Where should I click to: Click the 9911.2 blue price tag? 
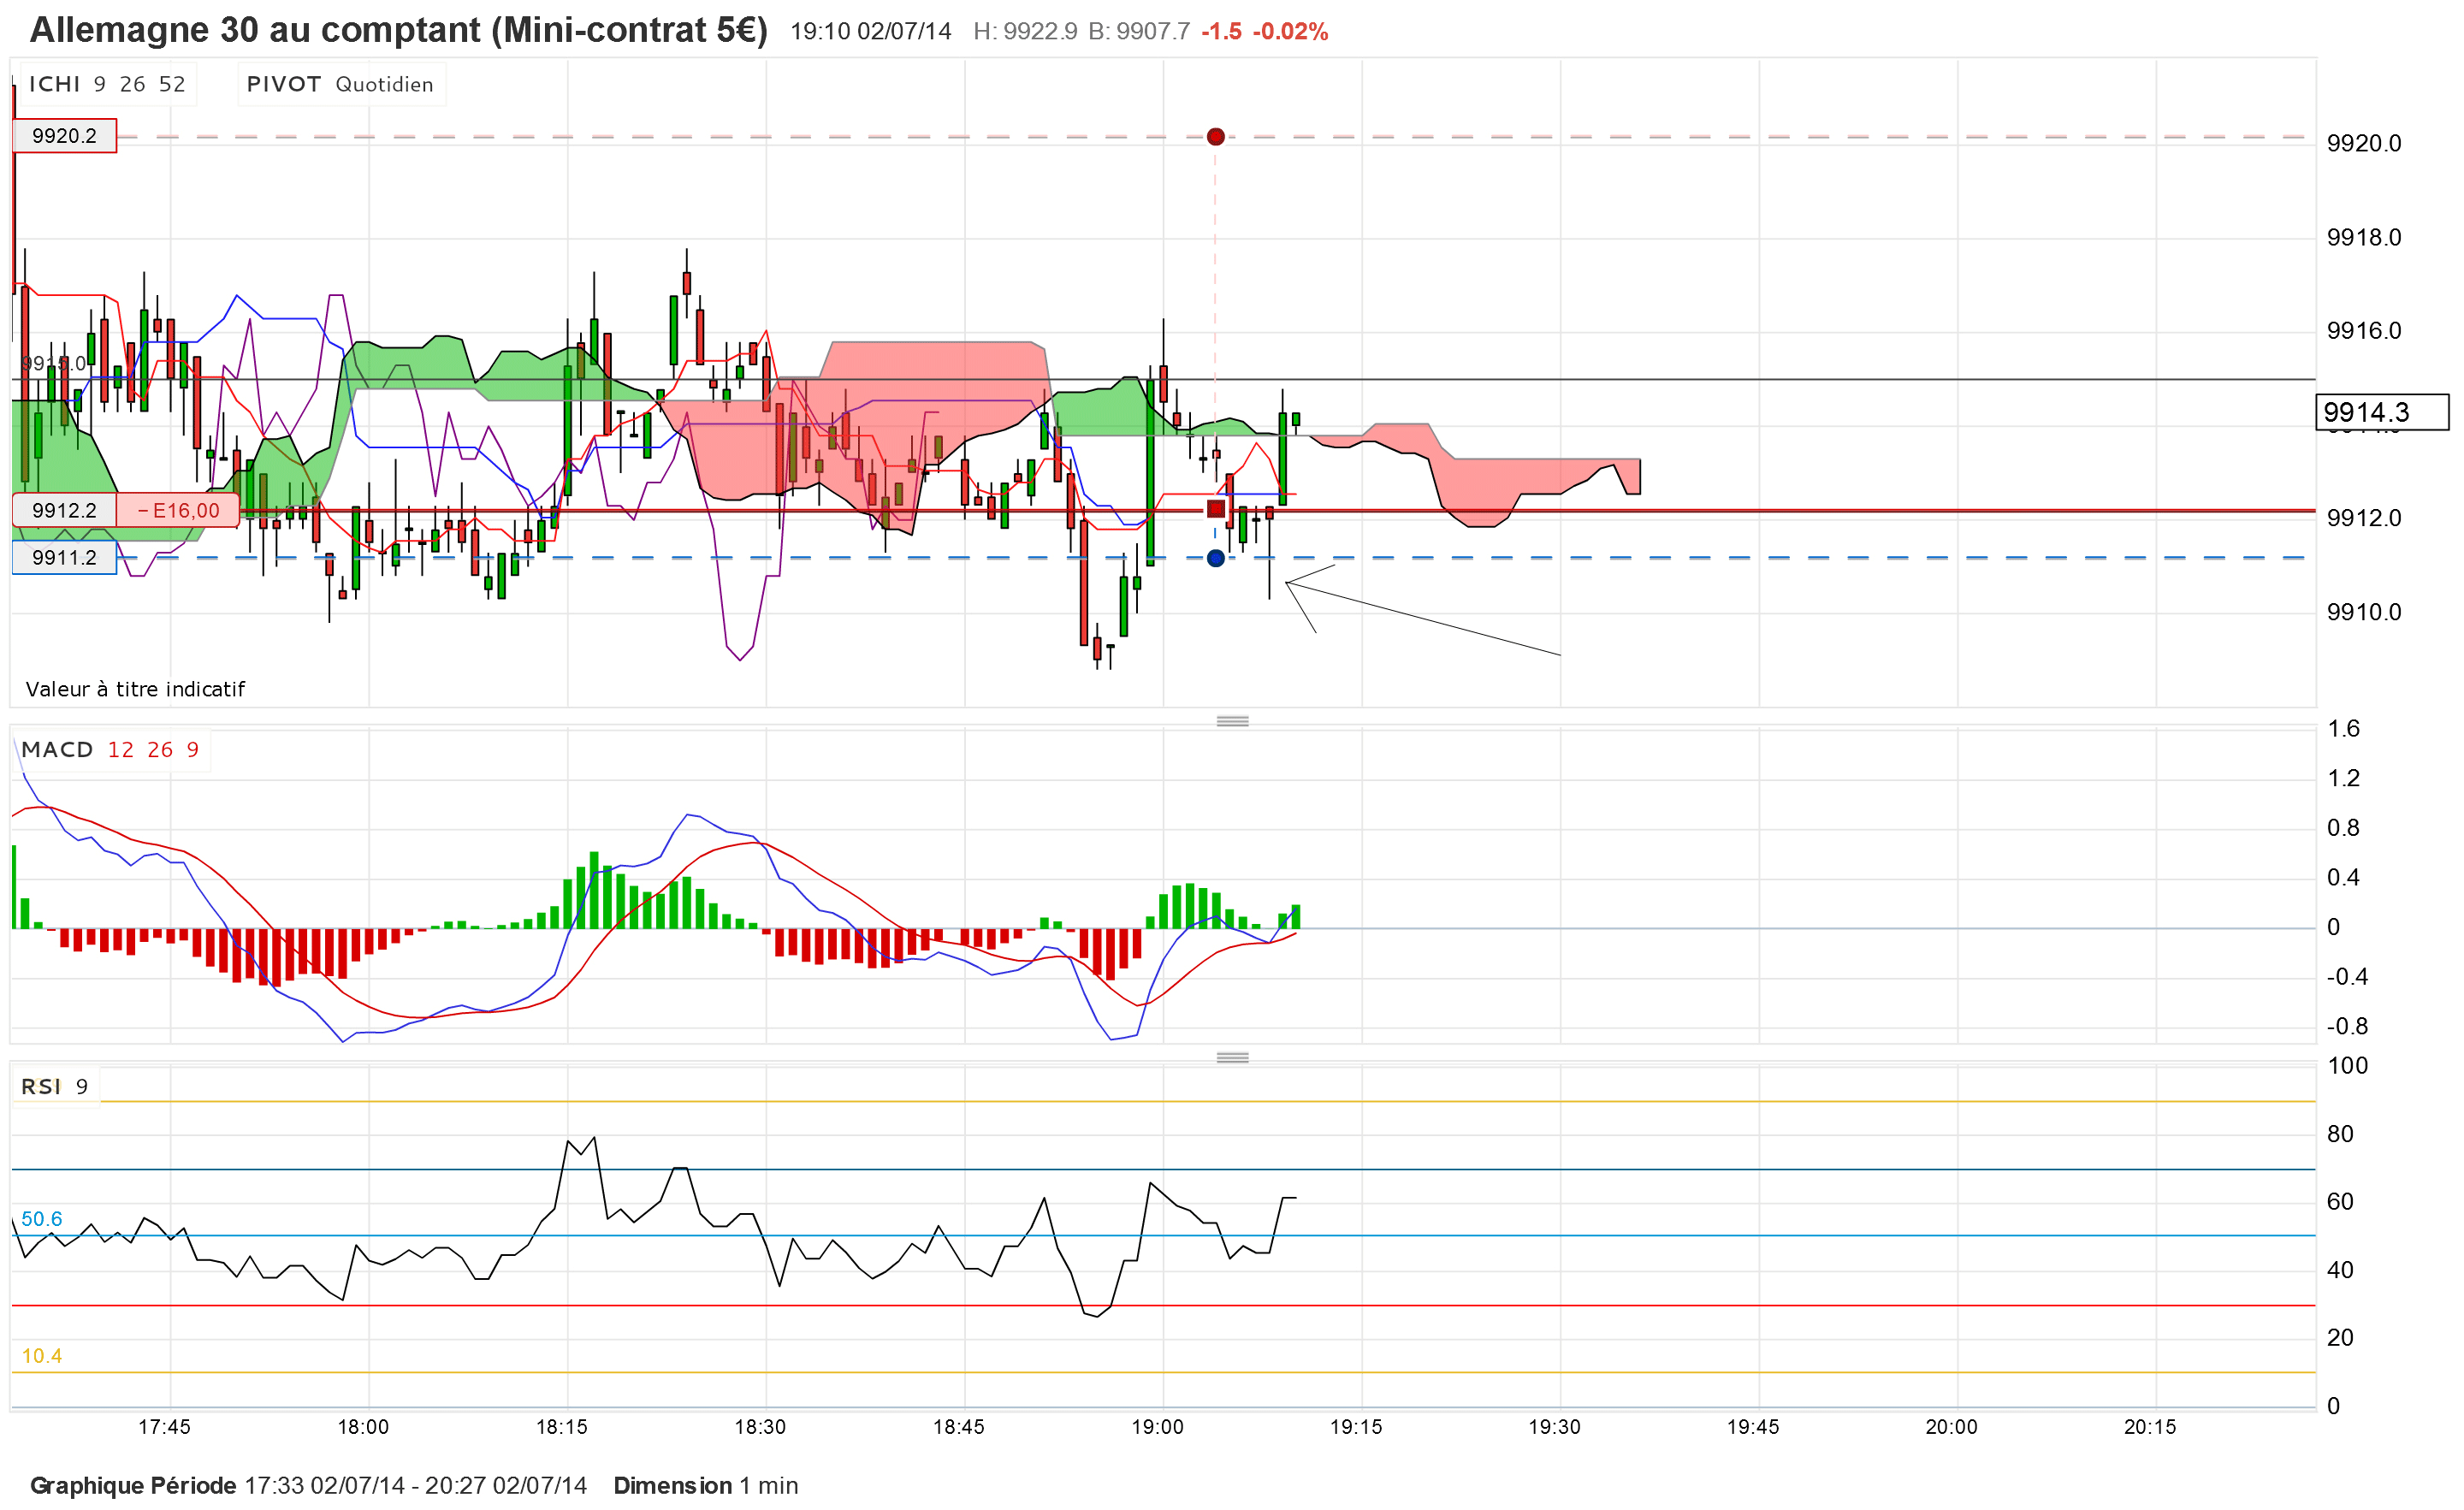64,558
